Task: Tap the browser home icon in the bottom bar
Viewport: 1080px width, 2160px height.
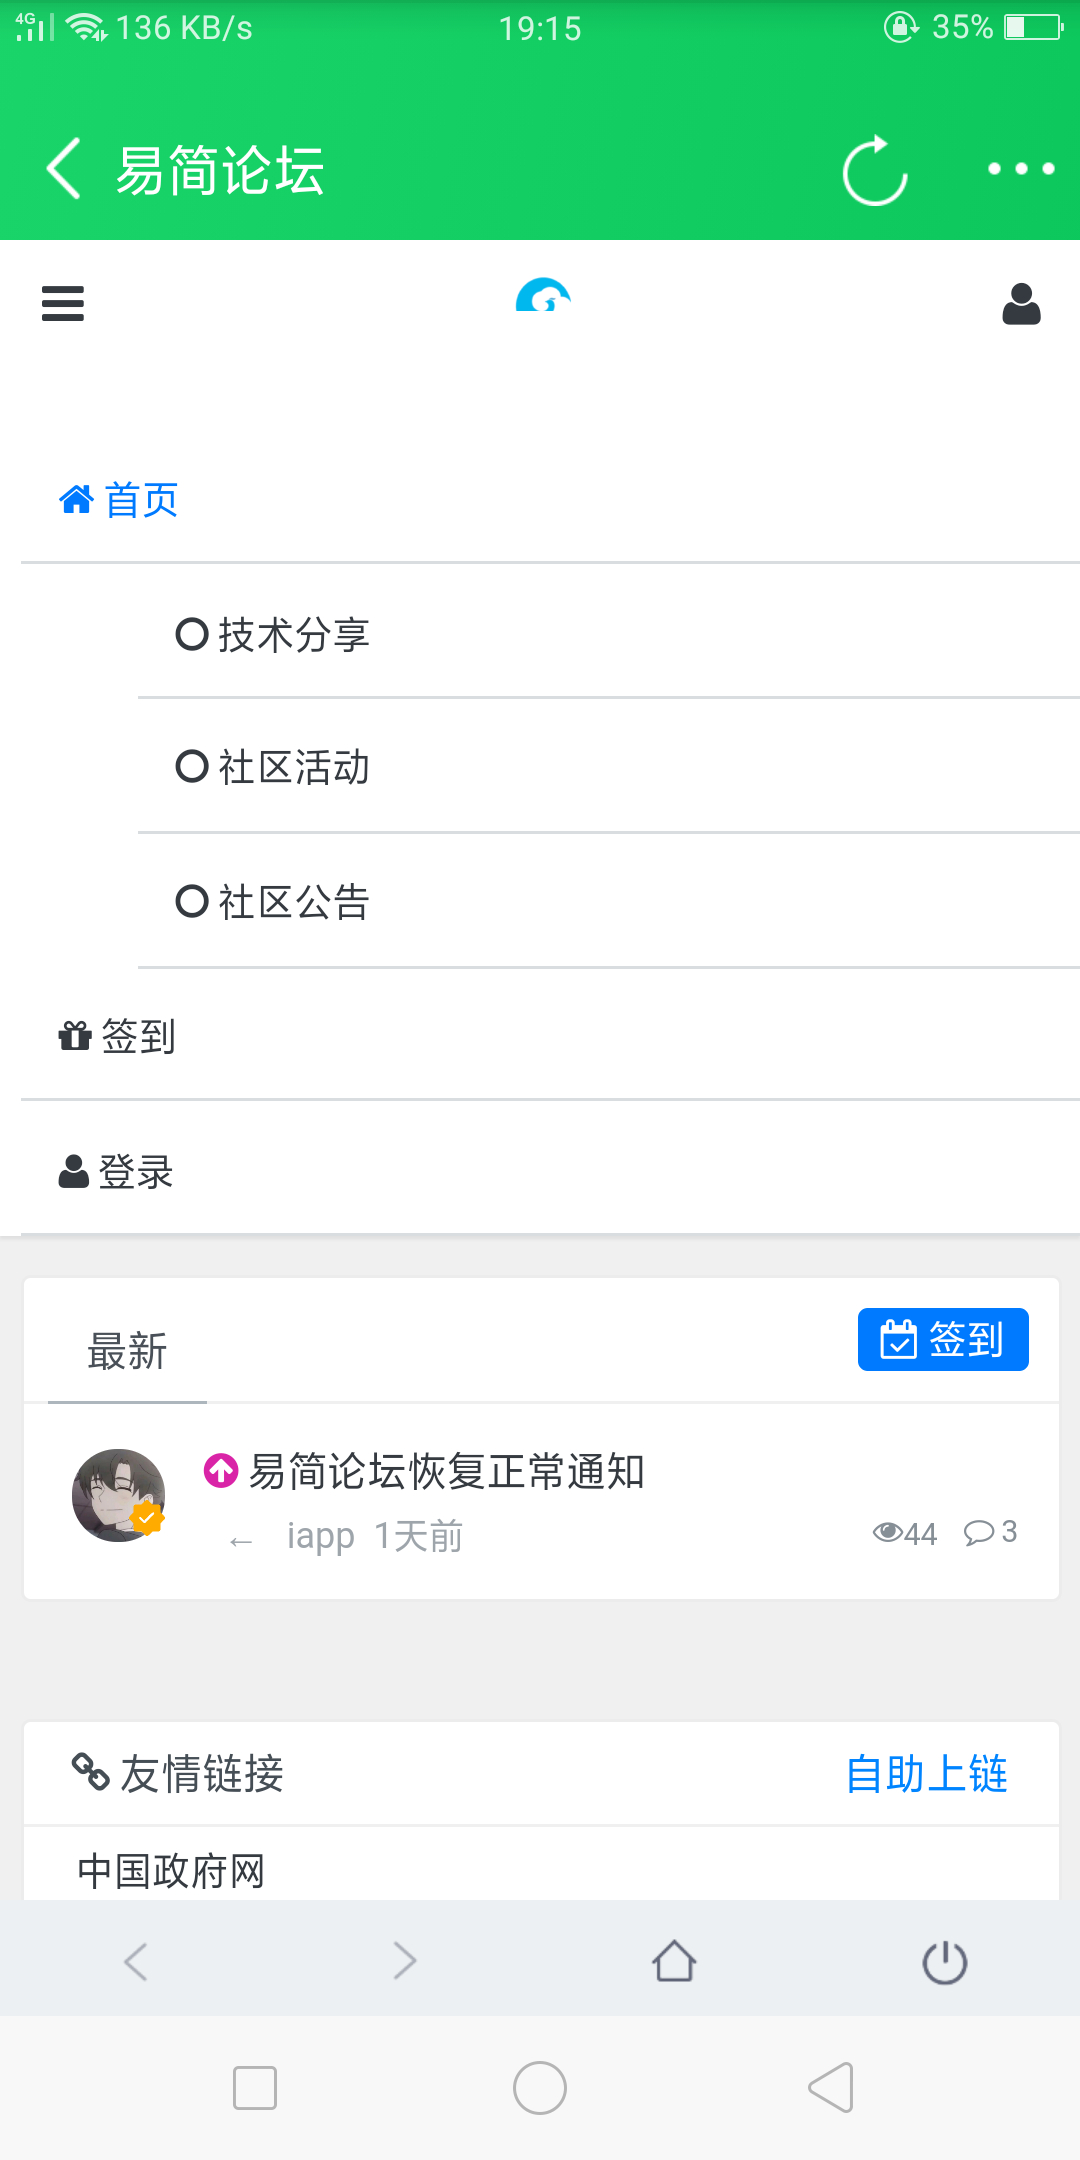Action: [674, 1961]
